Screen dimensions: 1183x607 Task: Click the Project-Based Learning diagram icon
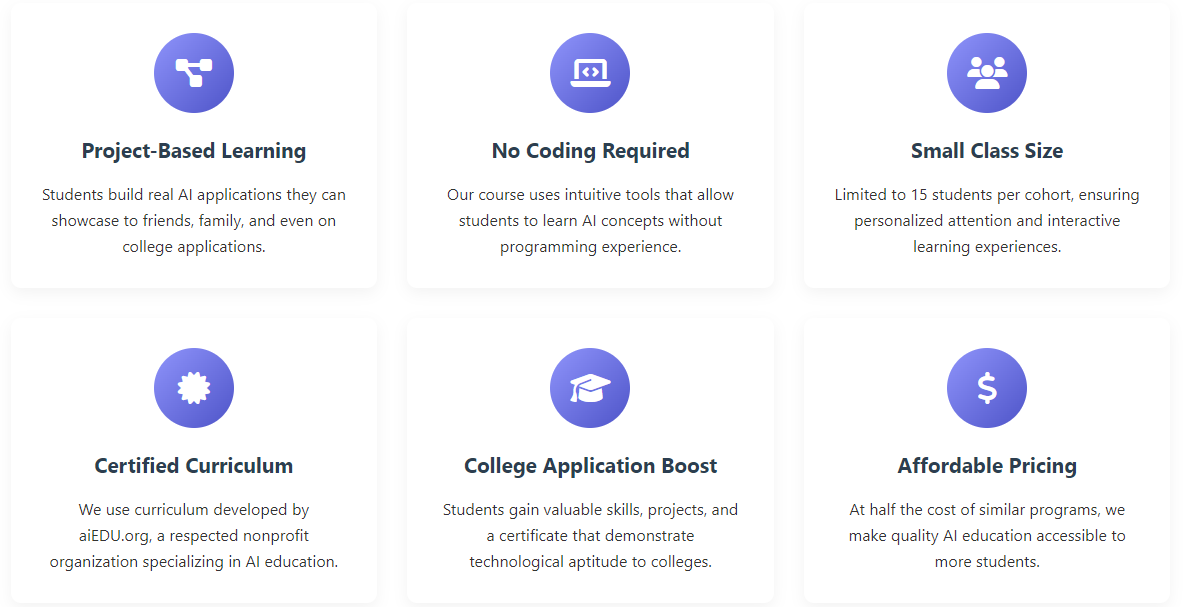point(194,73)
